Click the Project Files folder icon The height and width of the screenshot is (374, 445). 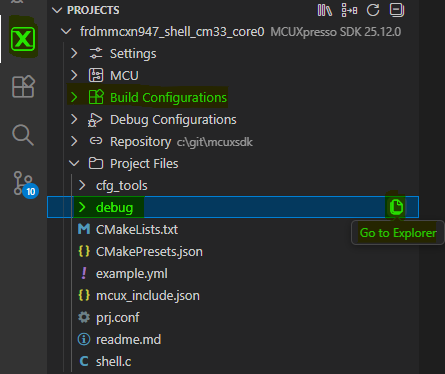(96, 163)
